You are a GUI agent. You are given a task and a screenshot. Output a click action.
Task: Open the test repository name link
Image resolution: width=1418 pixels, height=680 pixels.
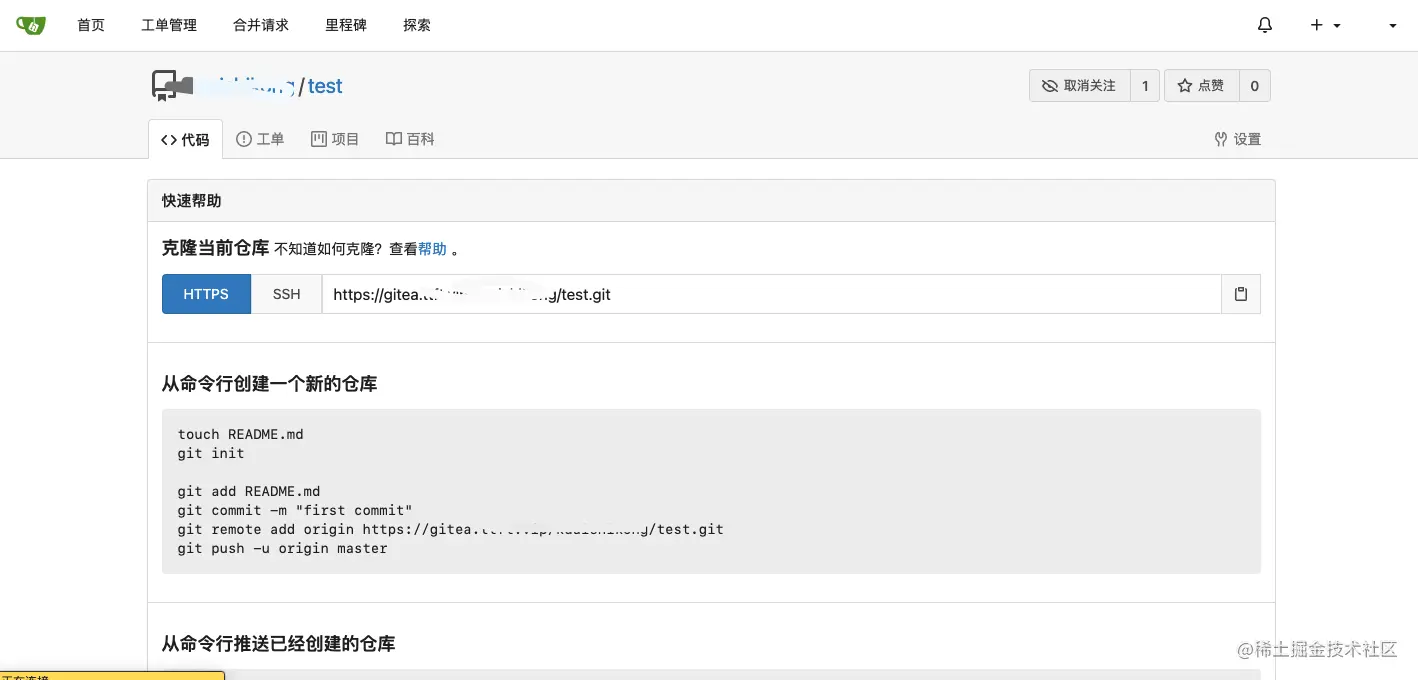coord(325,86)
